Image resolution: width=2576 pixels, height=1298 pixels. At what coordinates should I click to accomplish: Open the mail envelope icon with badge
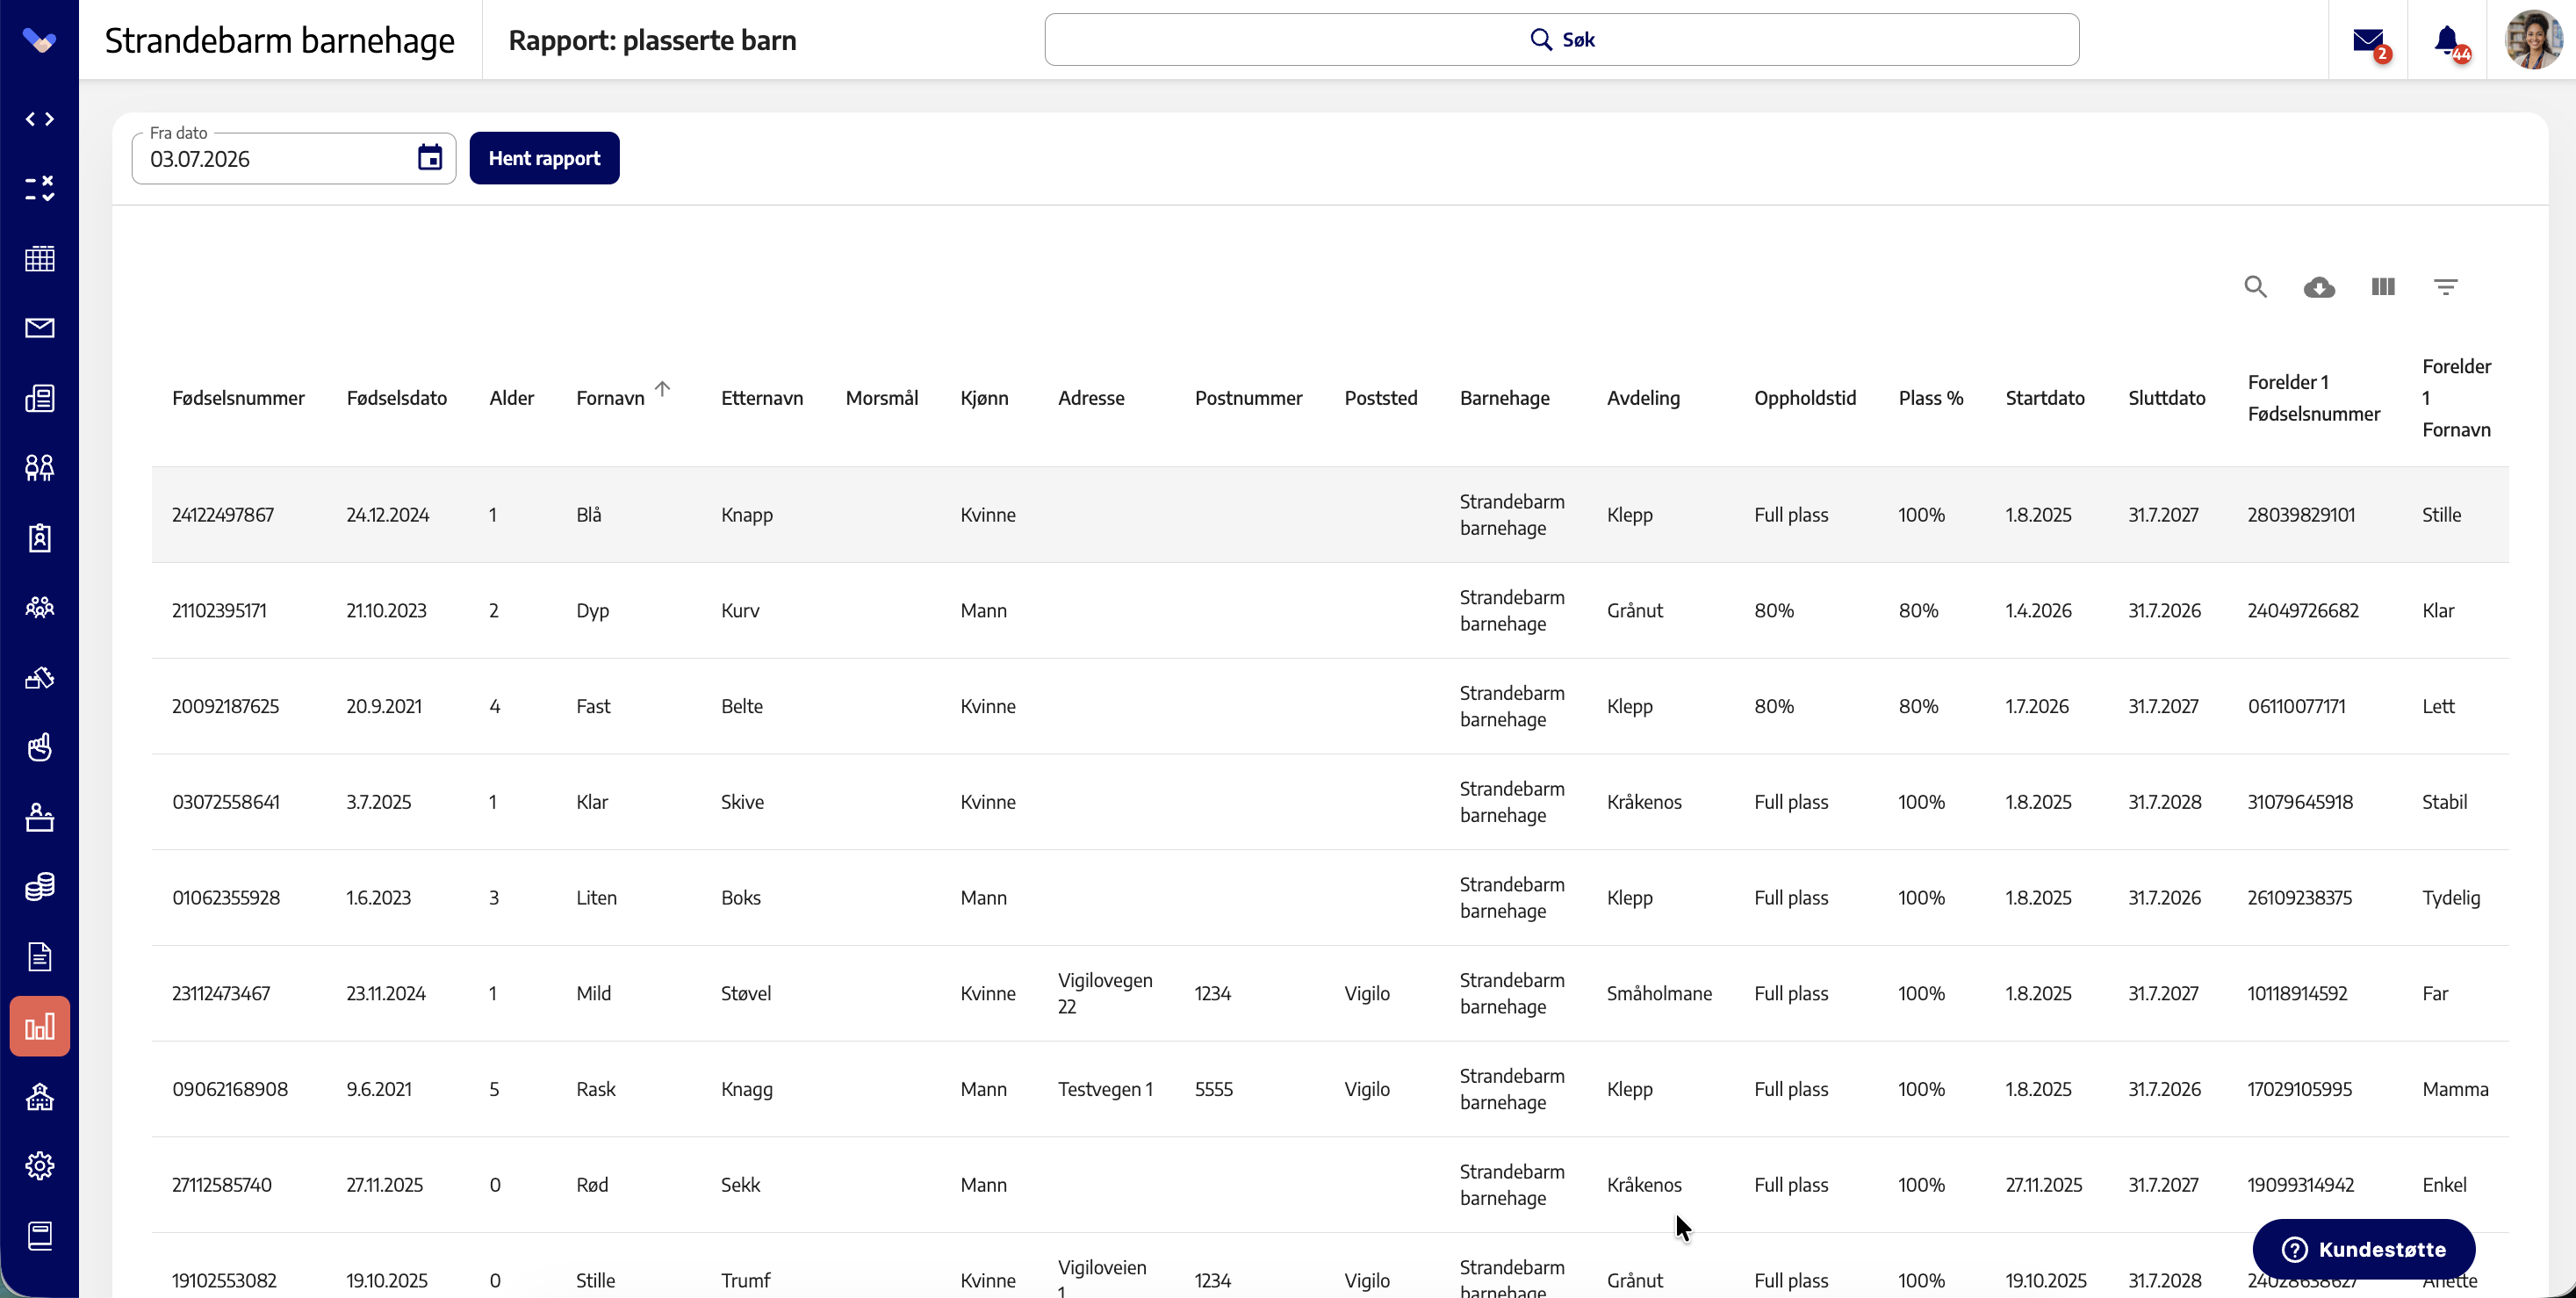(x=2369, y=41)
